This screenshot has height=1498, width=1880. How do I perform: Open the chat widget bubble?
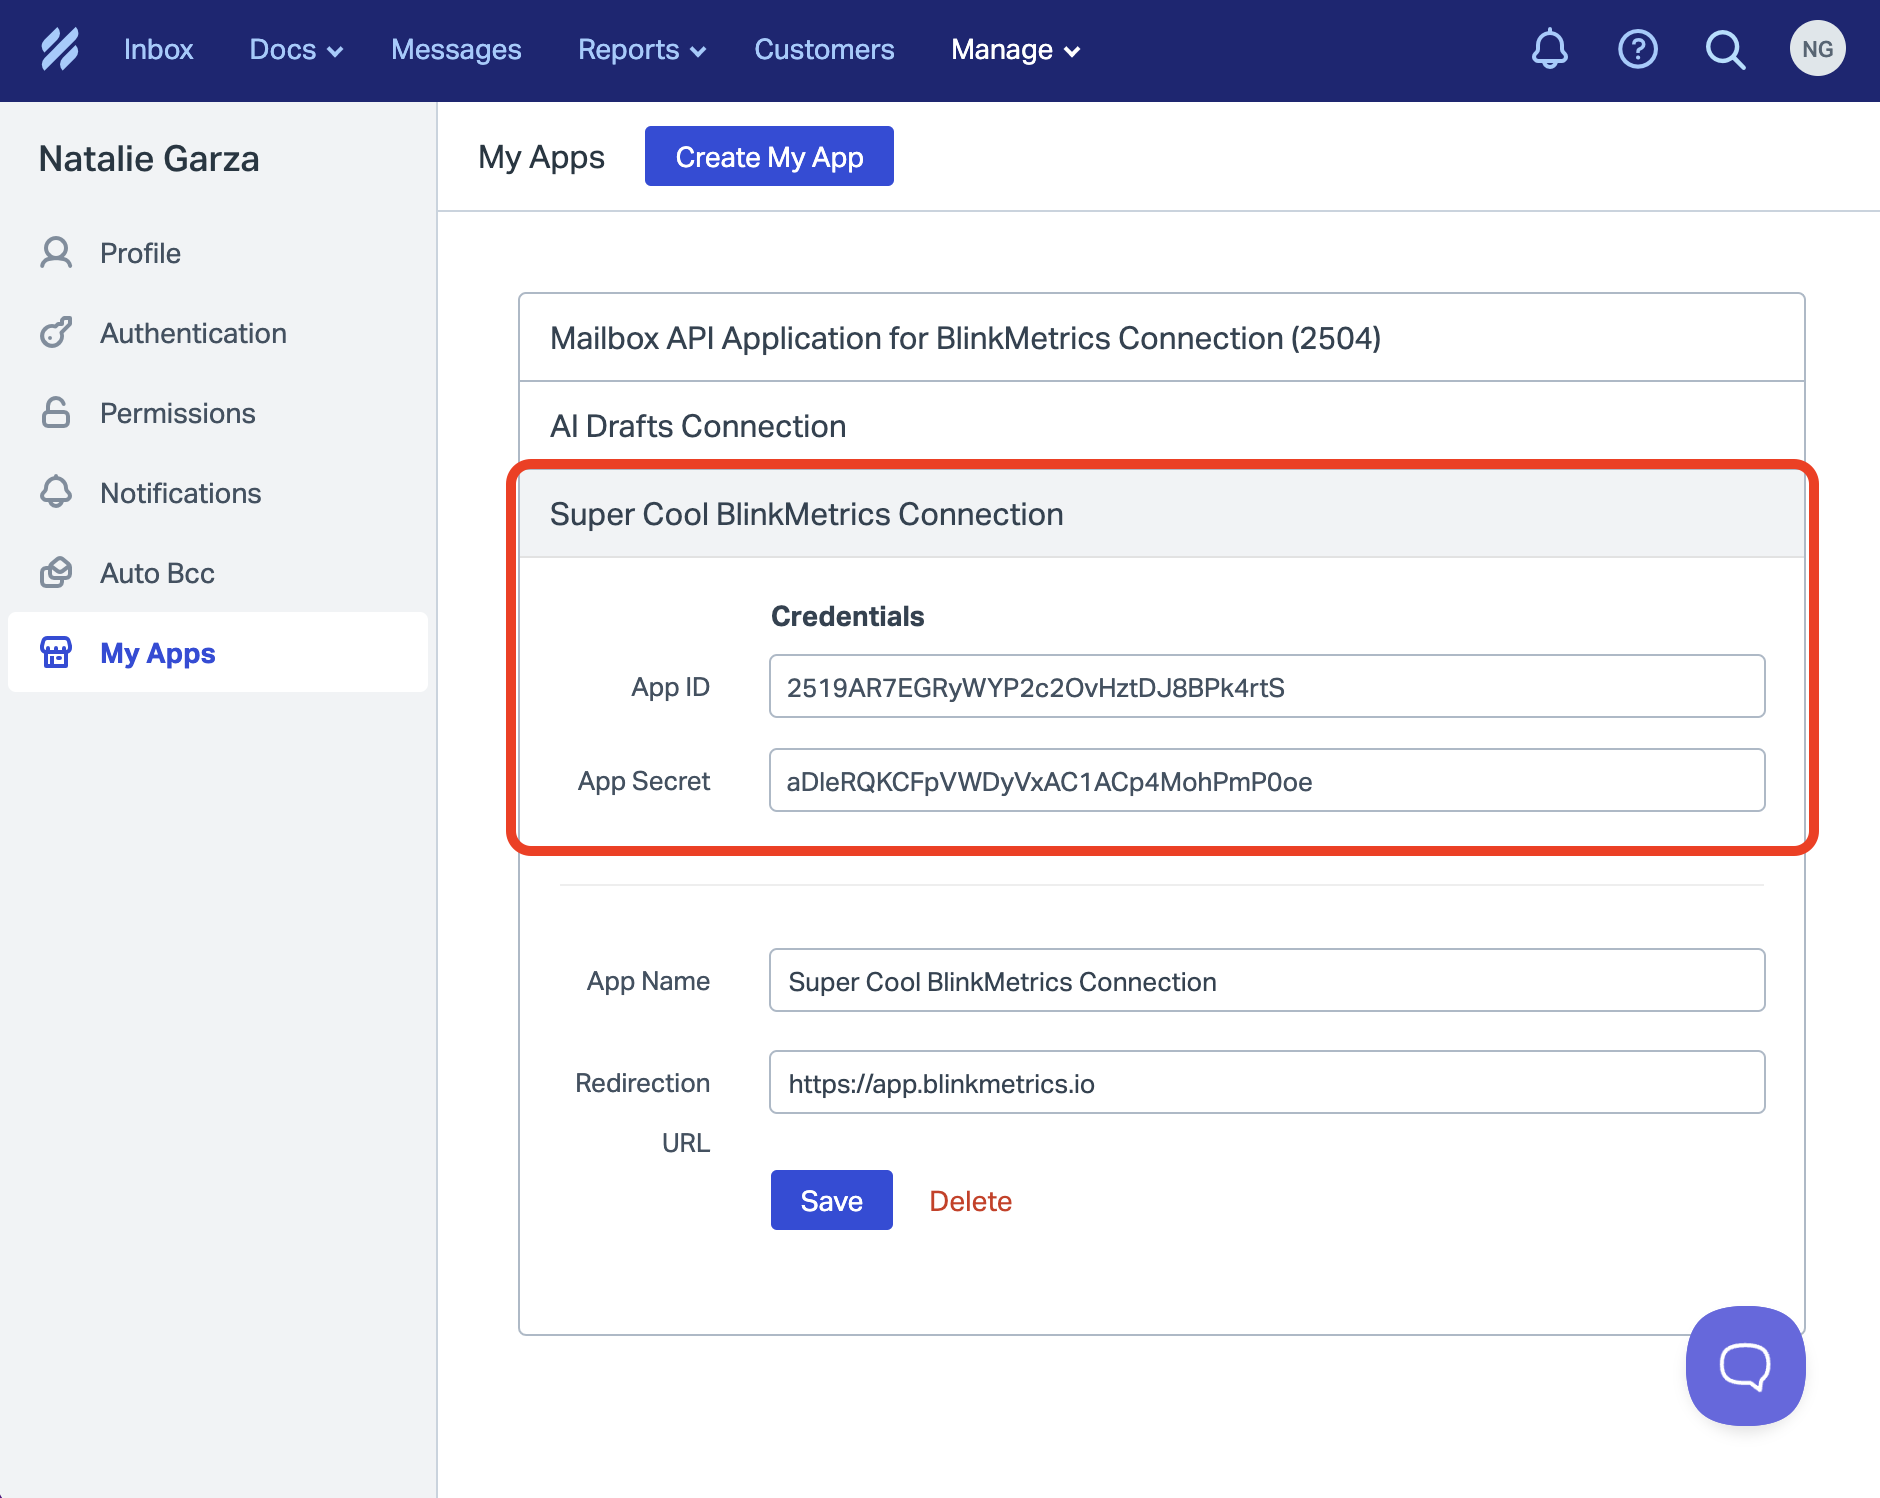[x=1744, y=1366]
